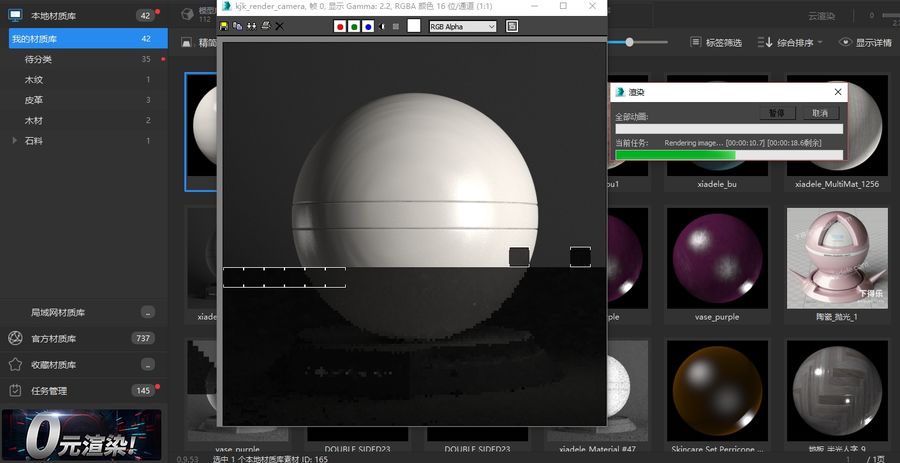The width and height of the screenshot is (900, 463).
Task: Select the 陶瓷_抛光_1 material thumbnail
Action: coord(837,258)
